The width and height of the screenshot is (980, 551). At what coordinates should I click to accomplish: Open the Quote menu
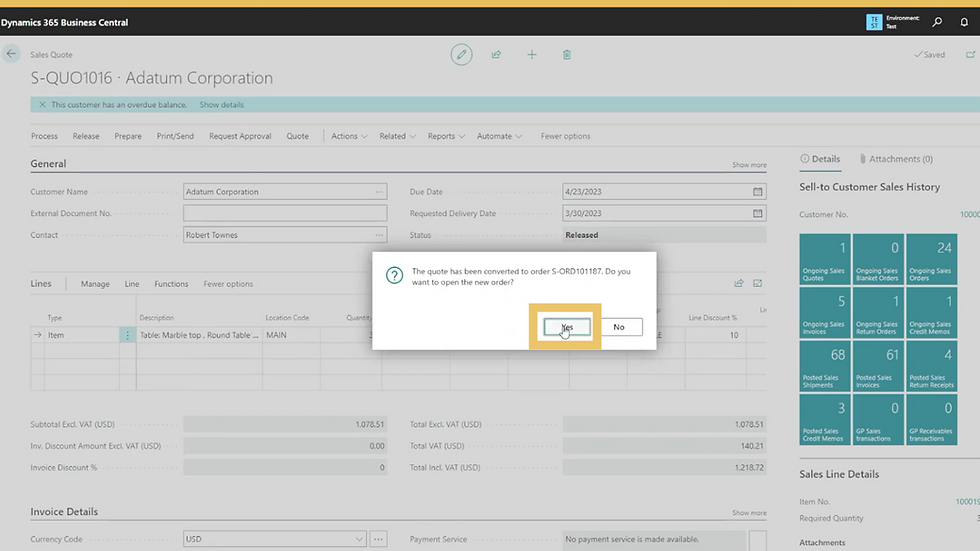tap(298, 136)
